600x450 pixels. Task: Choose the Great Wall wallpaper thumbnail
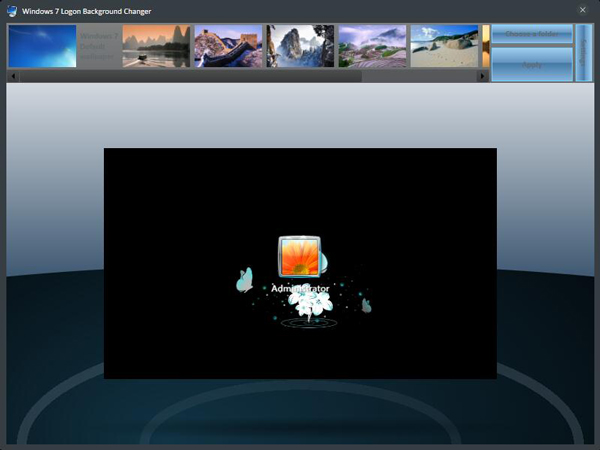pyautogui.click(x=228, y=46)
